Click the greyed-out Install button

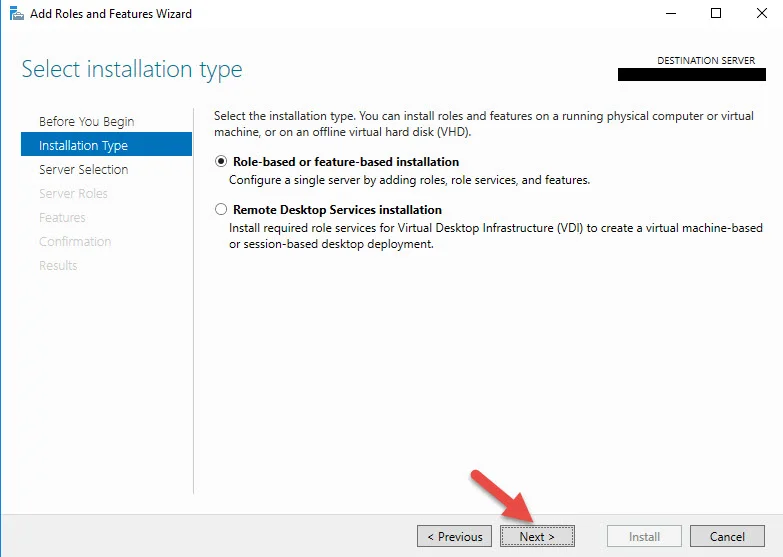point(644,536)
